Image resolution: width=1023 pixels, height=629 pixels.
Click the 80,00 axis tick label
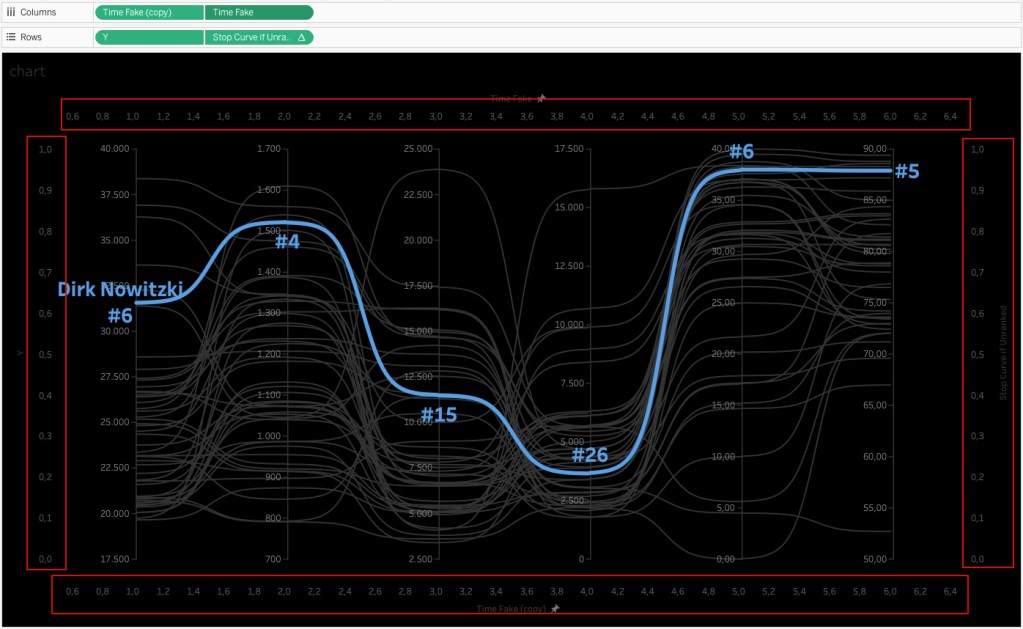pyautogui.click(x=875, y=251)
